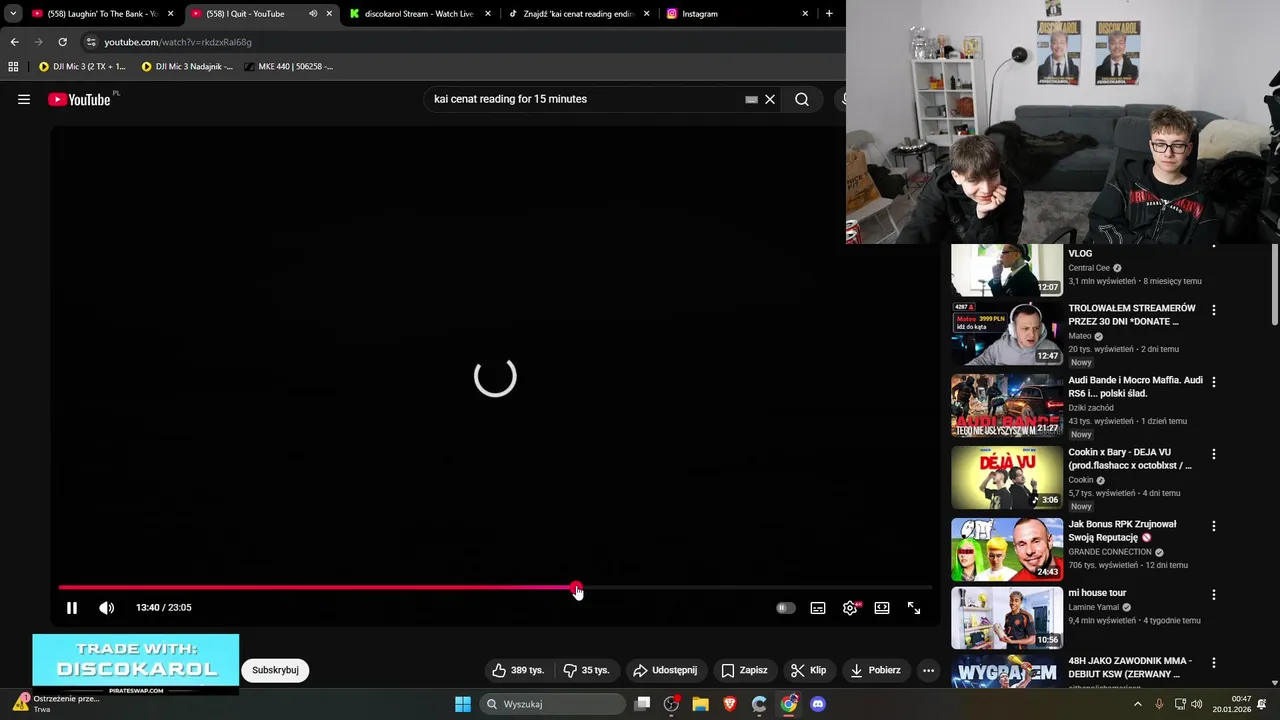Open the on-screen keyboard icon in search

click(752, 100)
